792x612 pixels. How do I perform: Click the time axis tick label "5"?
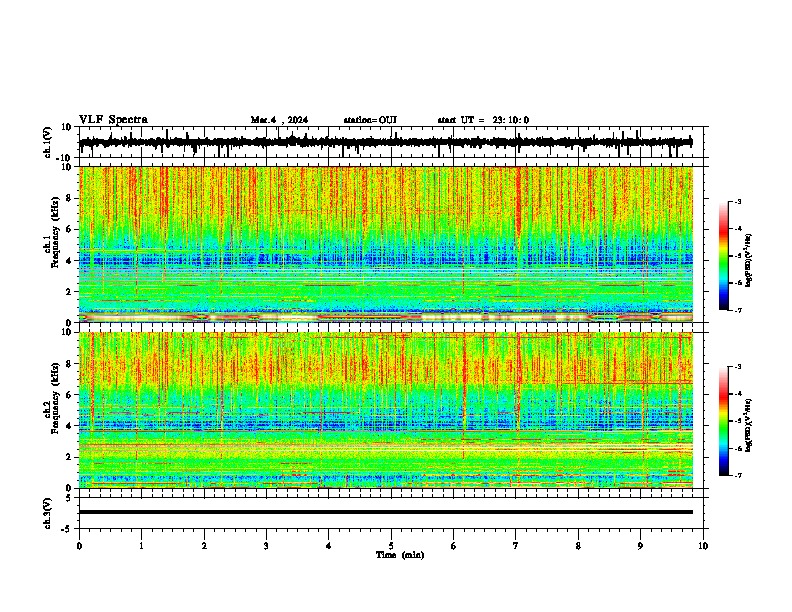point(391,546)
